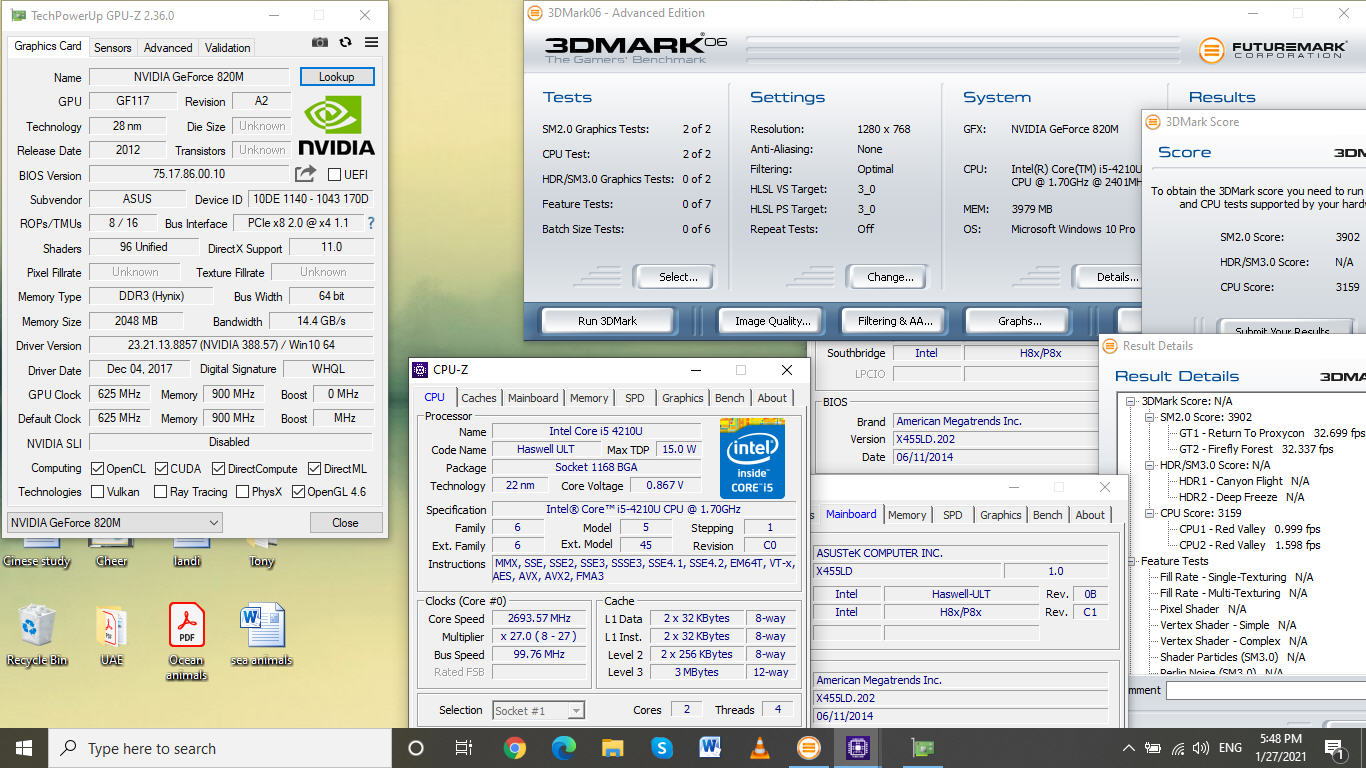
Task: Open Task View on taskbar
Action: pos(464,748)
